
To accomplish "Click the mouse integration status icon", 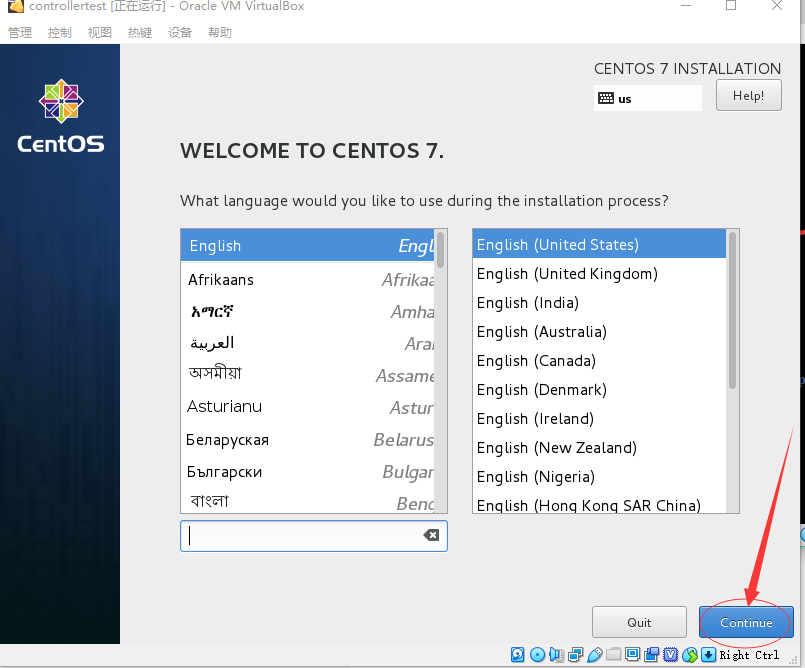I will pos(690,655).
